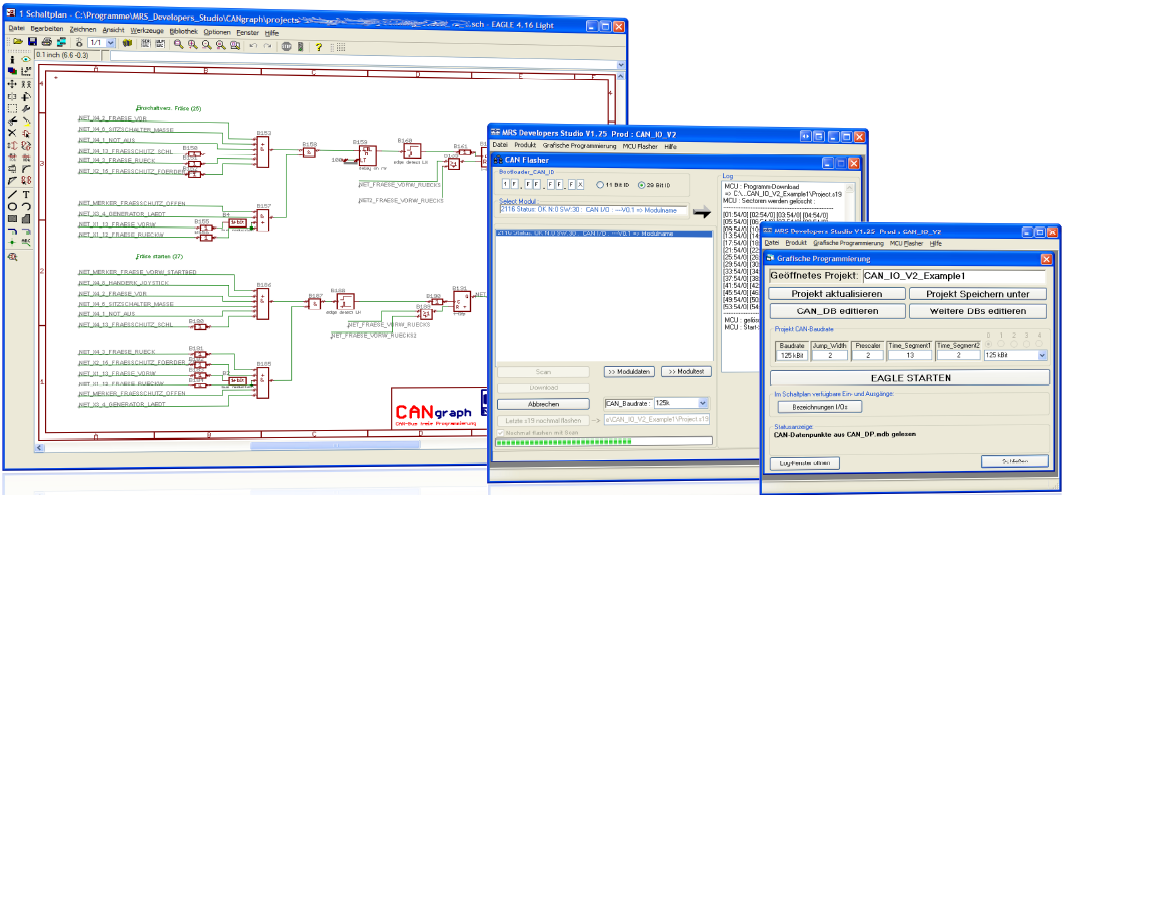1152x922 pixels.
Task: Run script via the SCR icon
Action: click(x=145, y=43)
